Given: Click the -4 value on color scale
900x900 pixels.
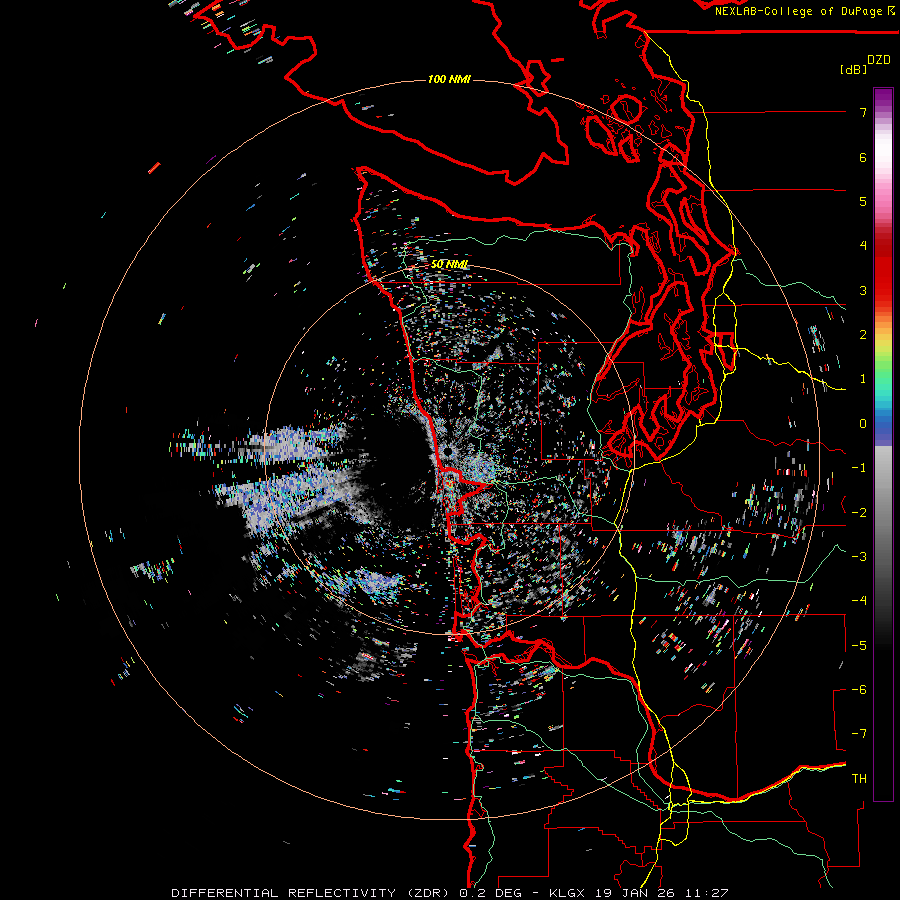Looking at the screenshot, I should (x=859, y=601).
